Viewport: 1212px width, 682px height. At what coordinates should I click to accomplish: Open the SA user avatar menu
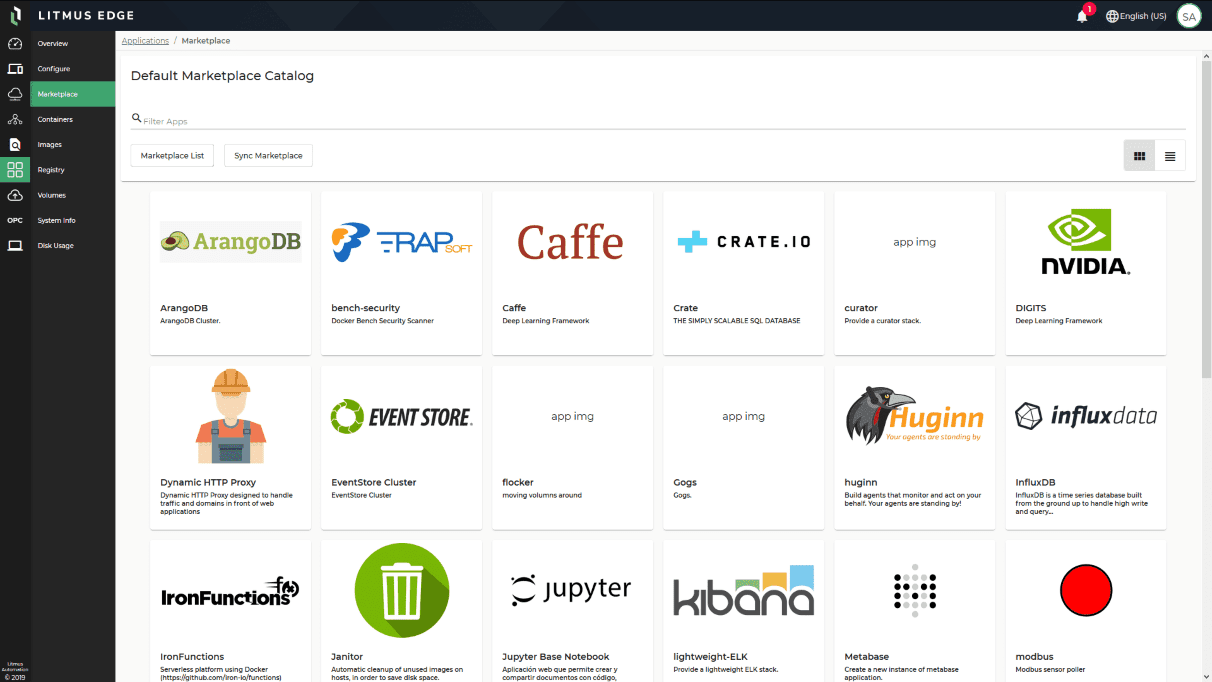[1188, 16]
